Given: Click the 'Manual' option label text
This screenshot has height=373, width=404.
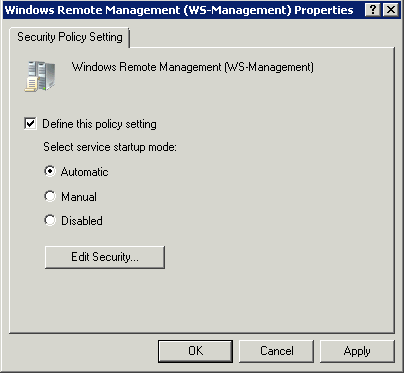Looking at the screenshot, I should (x=79, y=197).
